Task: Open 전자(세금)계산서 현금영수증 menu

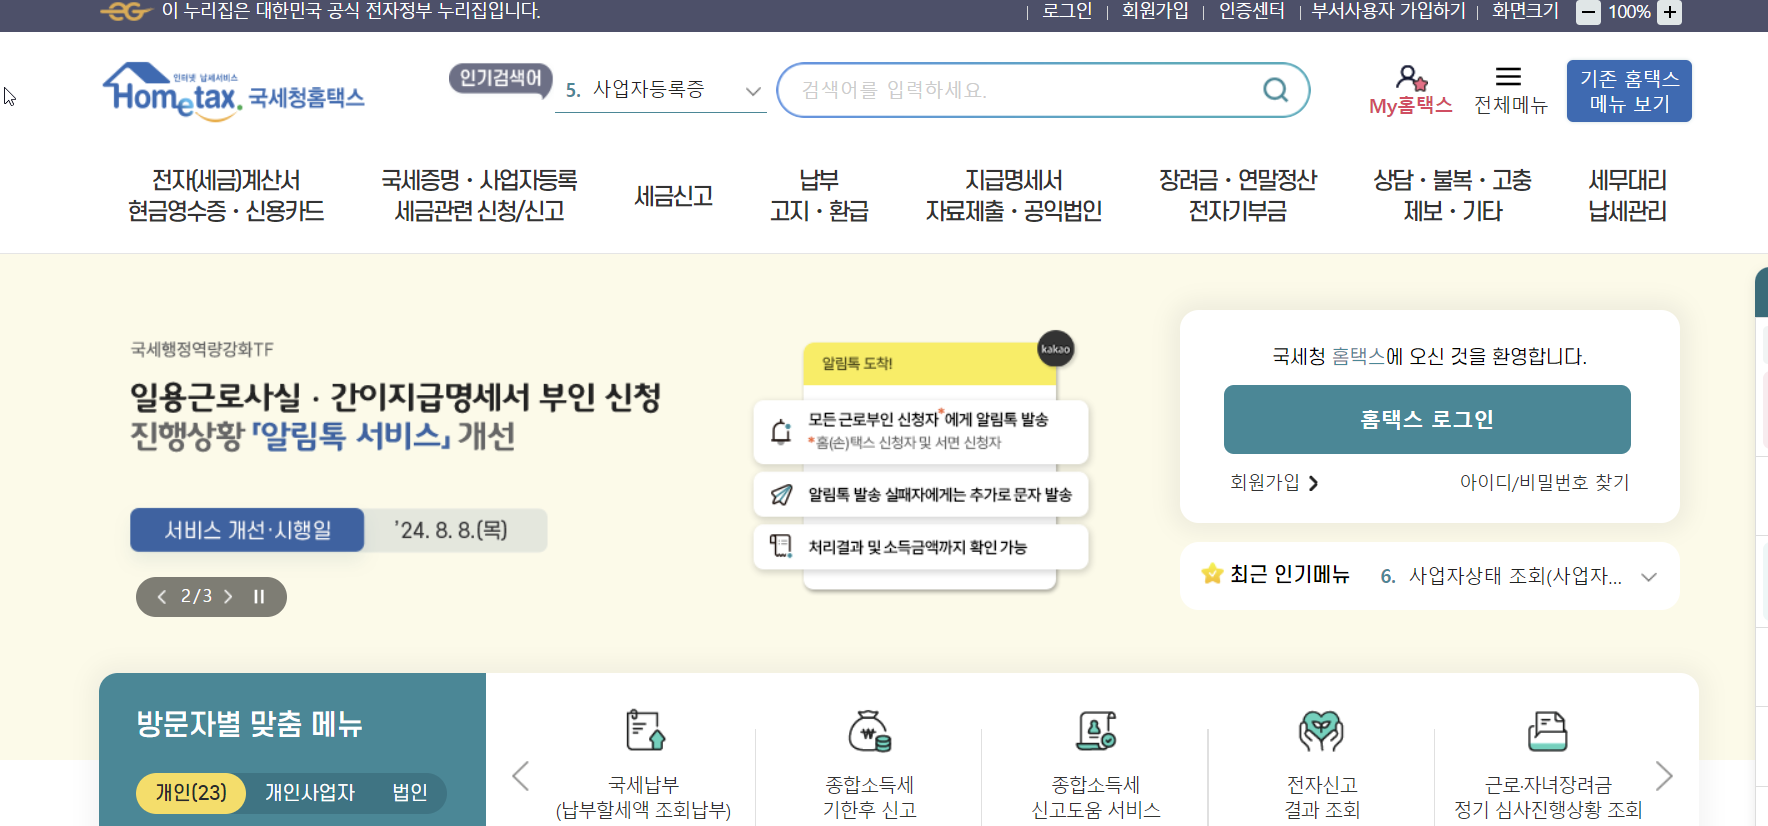Action: coord(226,196)
